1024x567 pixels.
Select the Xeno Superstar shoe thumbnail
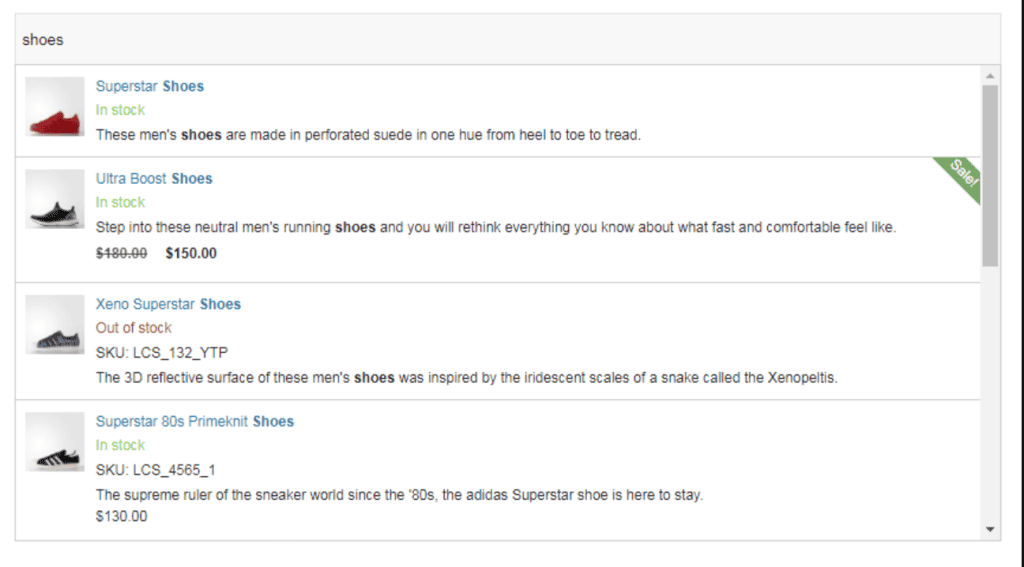pyautogui.click(x=55, y=325)
